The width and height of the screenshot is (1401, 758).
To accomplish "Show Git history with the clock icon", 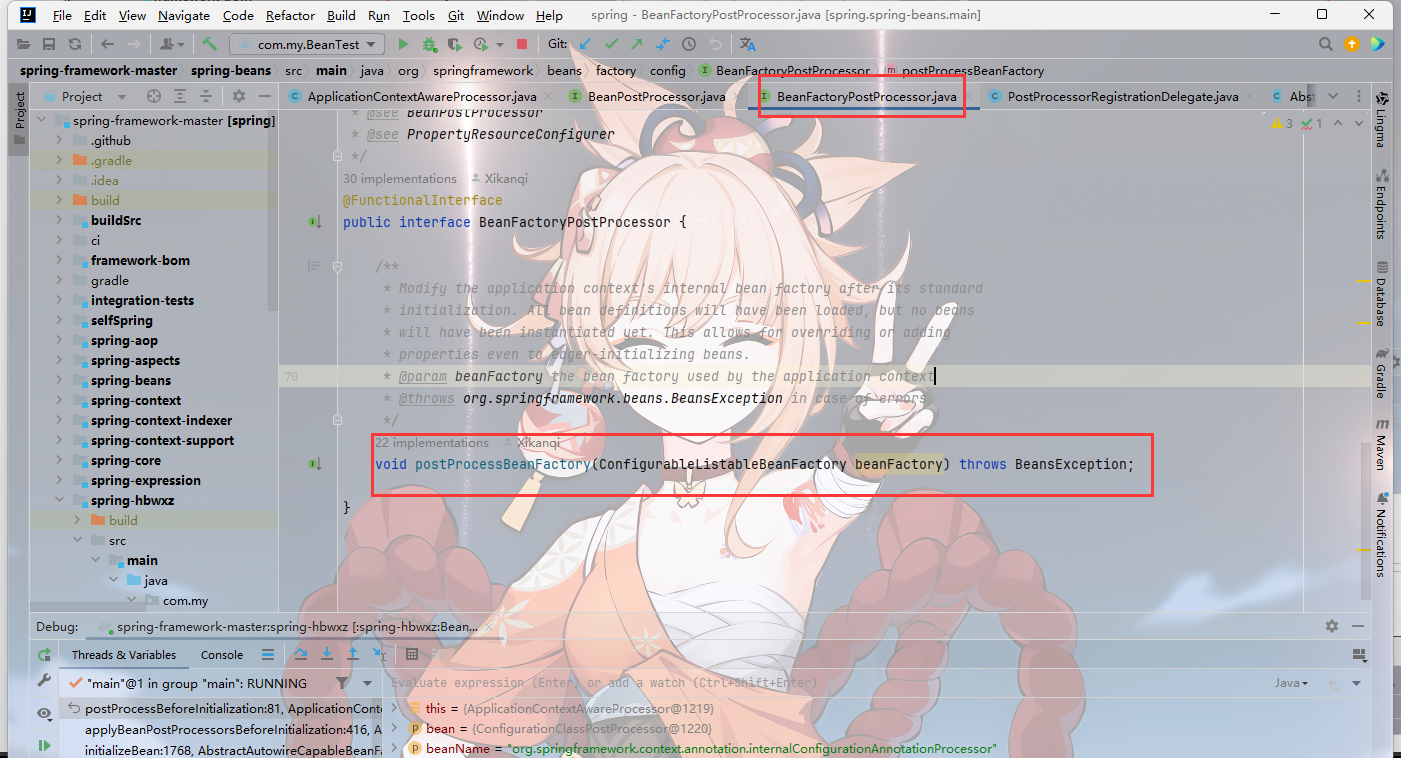I will tap(689, 45).
